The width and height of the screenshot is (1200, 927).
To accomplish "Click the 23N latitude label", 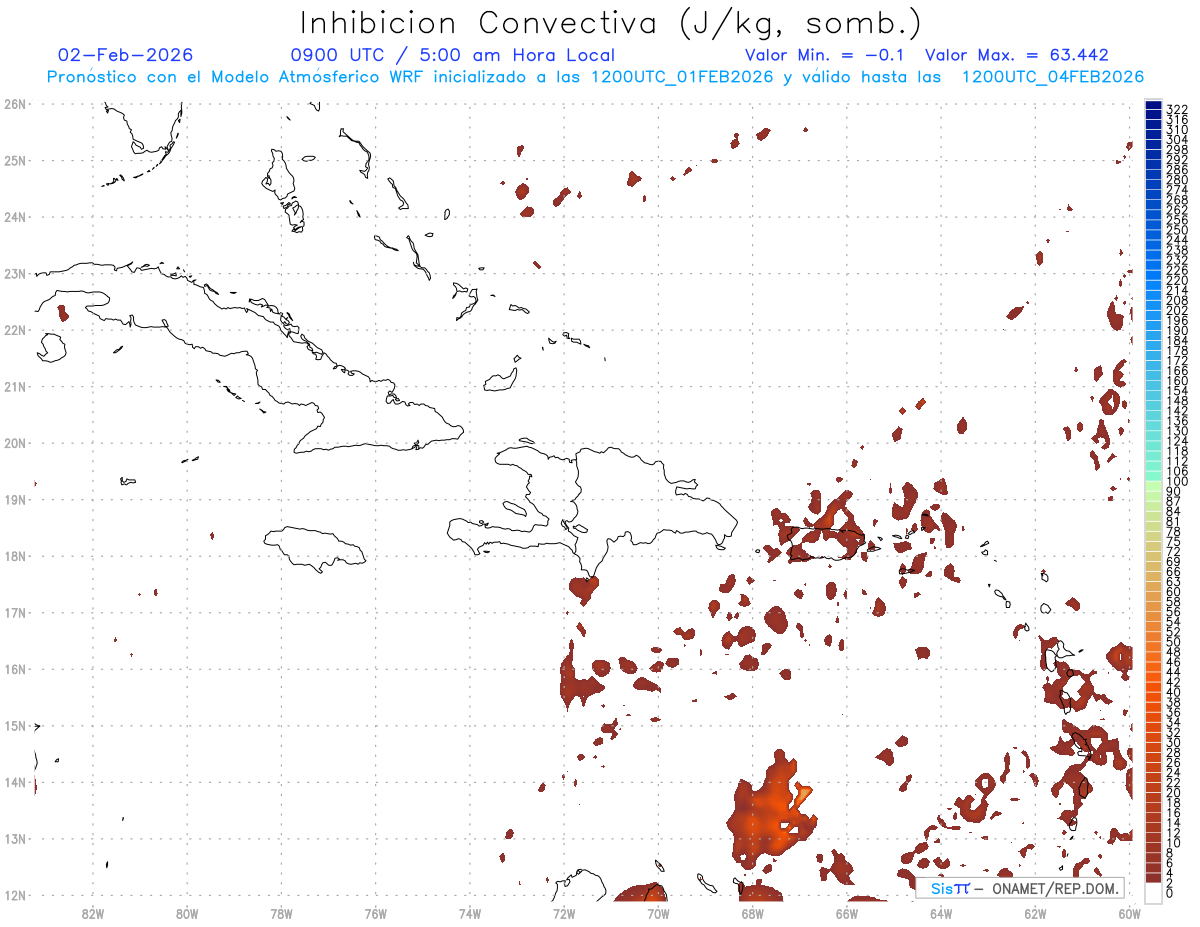I will pos(14,273).
